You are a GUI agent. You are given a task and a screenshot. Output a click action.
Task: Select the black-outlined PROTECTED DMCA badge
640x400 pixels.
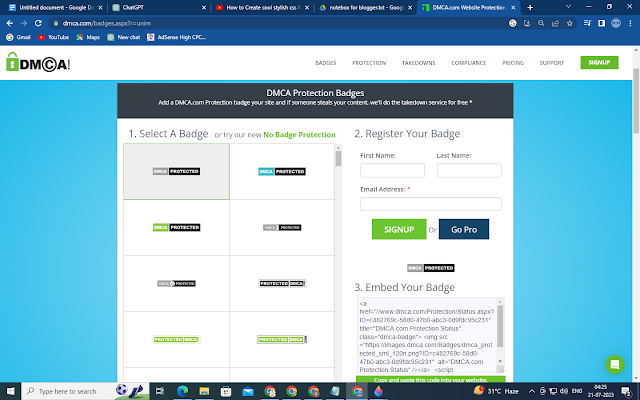pos(282,283)
